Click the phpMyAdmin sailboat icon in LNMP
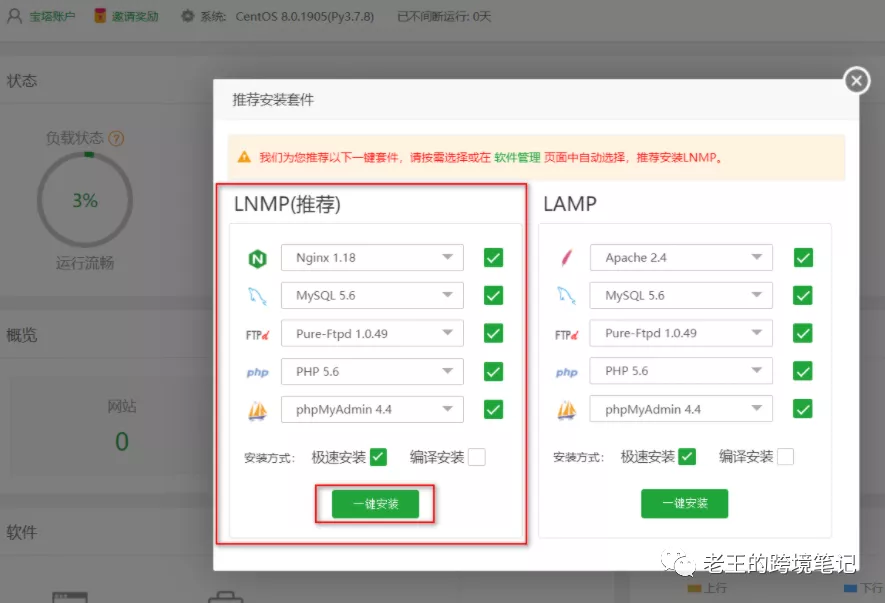The width and height of the screenshot is (885, 603). (x=257, y=410)
